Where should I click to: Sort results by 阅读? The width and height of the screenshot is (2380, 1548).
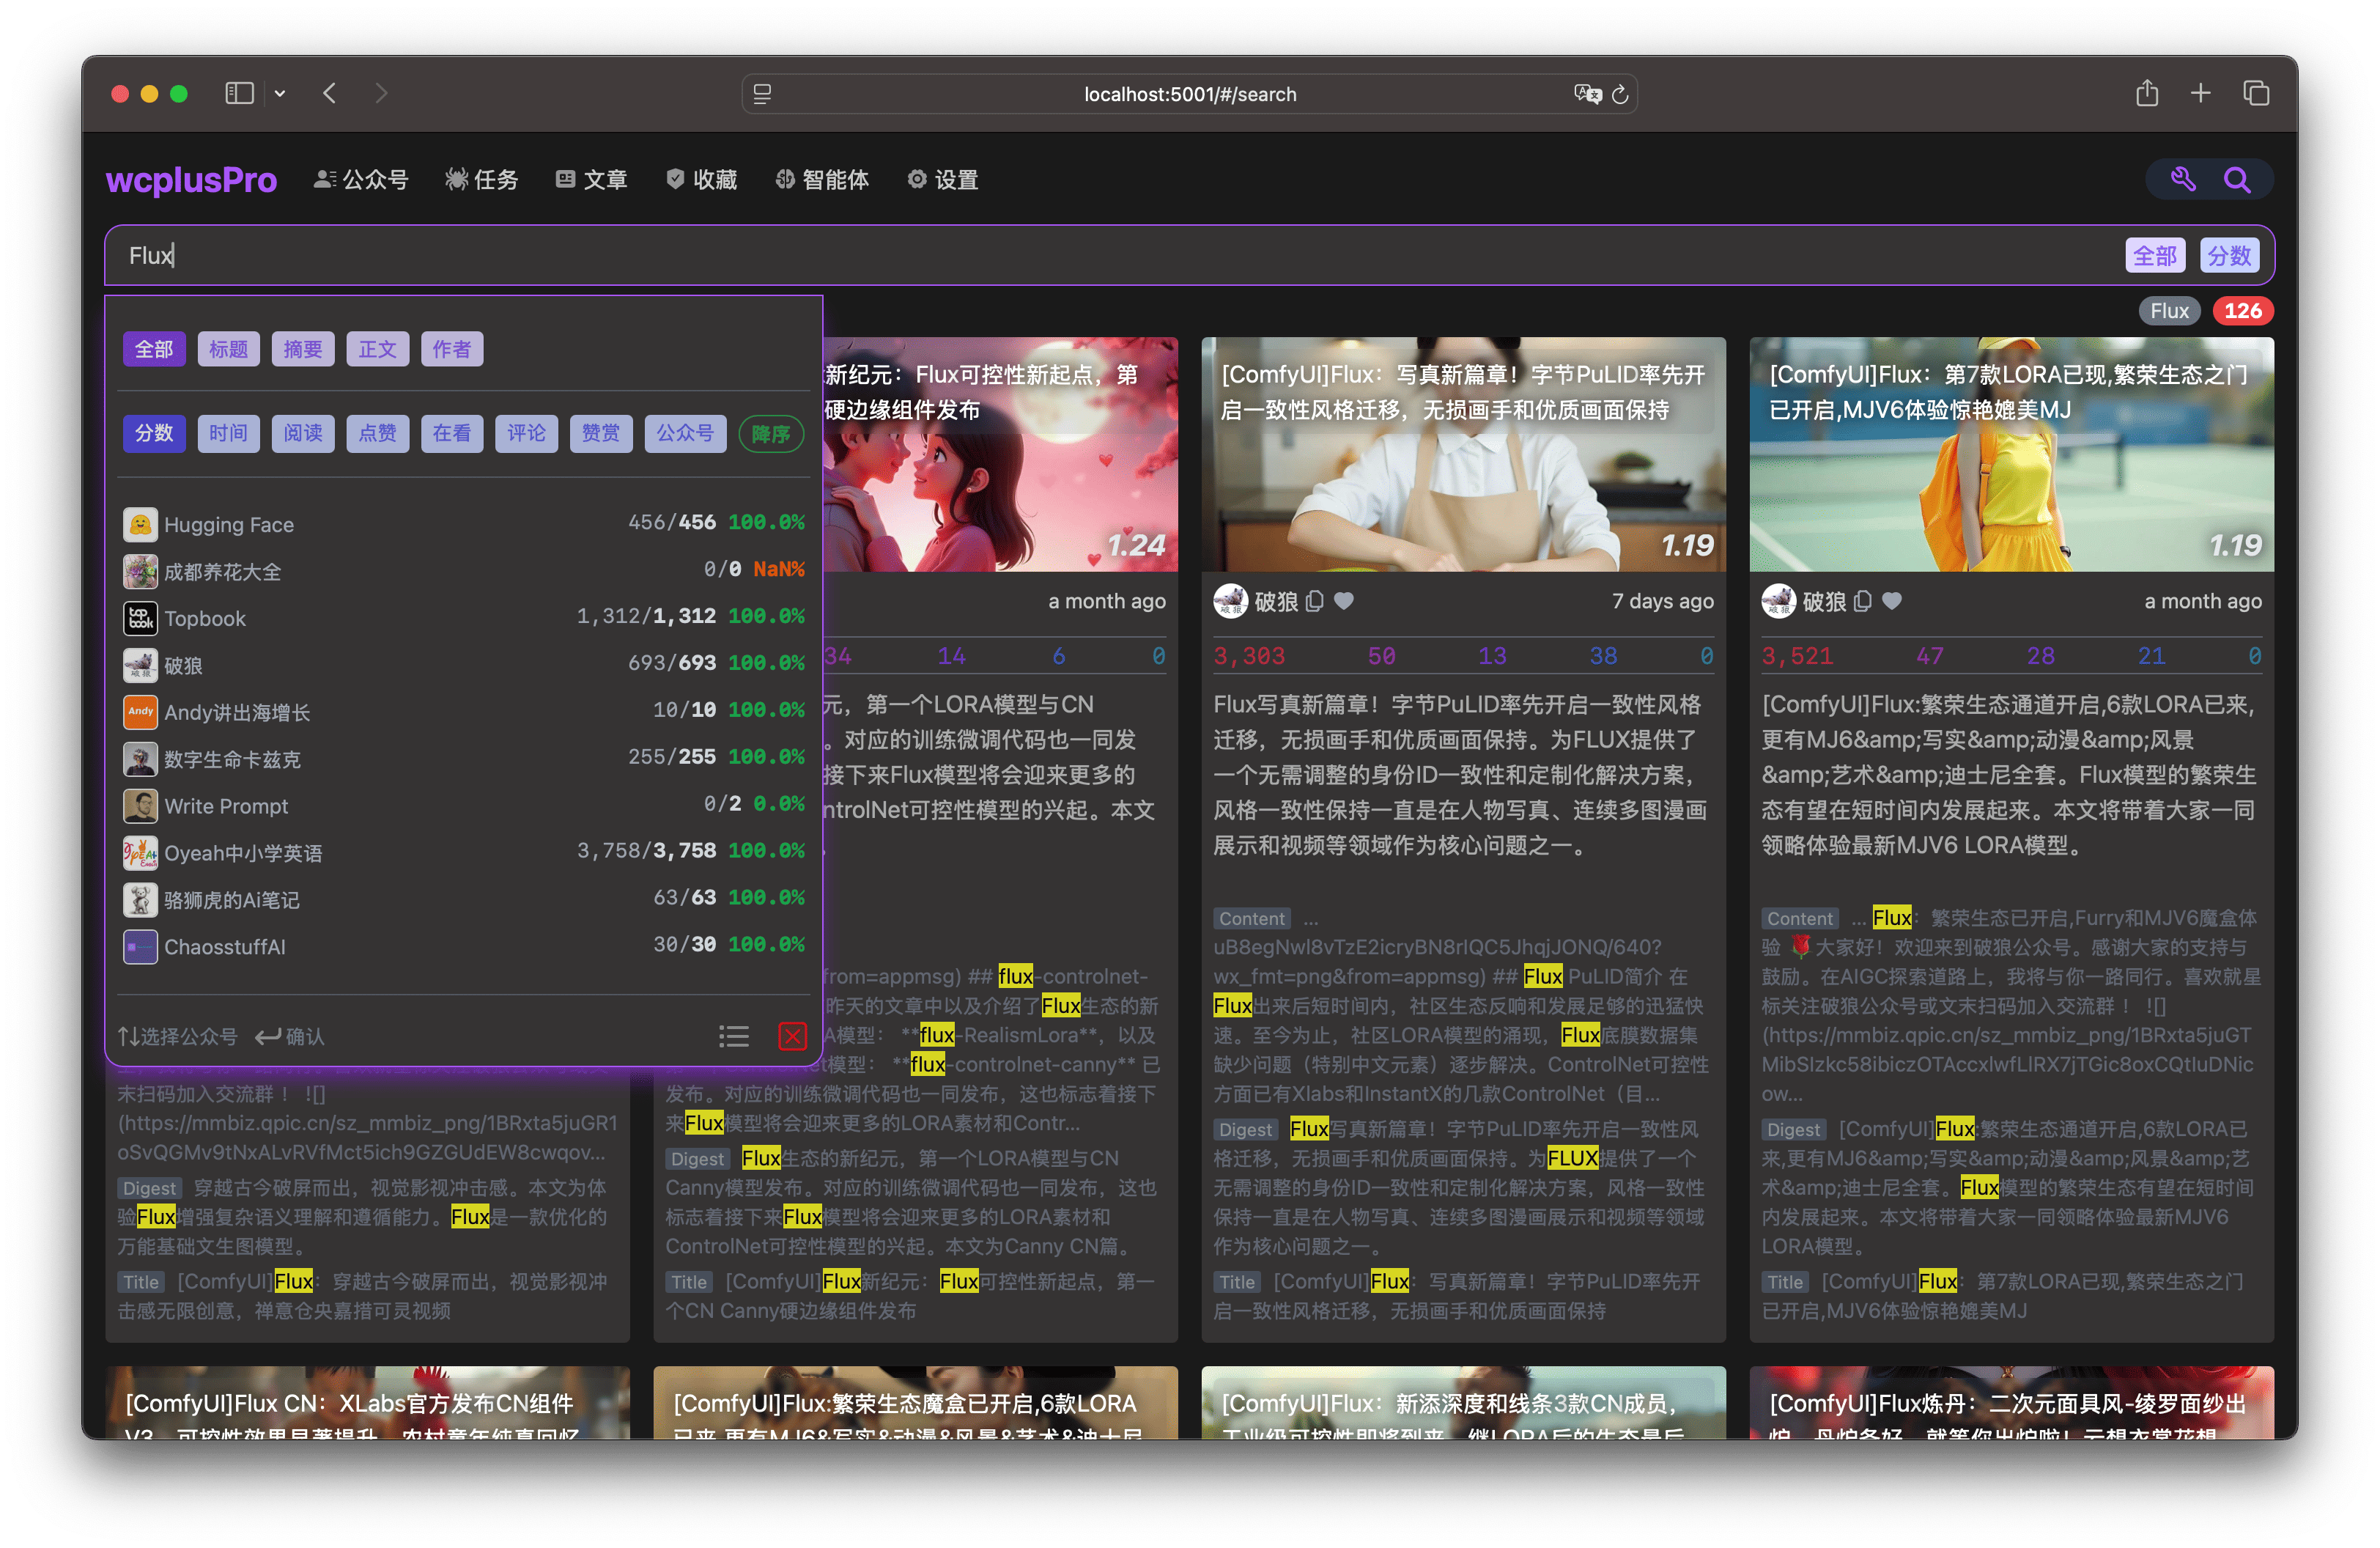[x=303, y=433]
